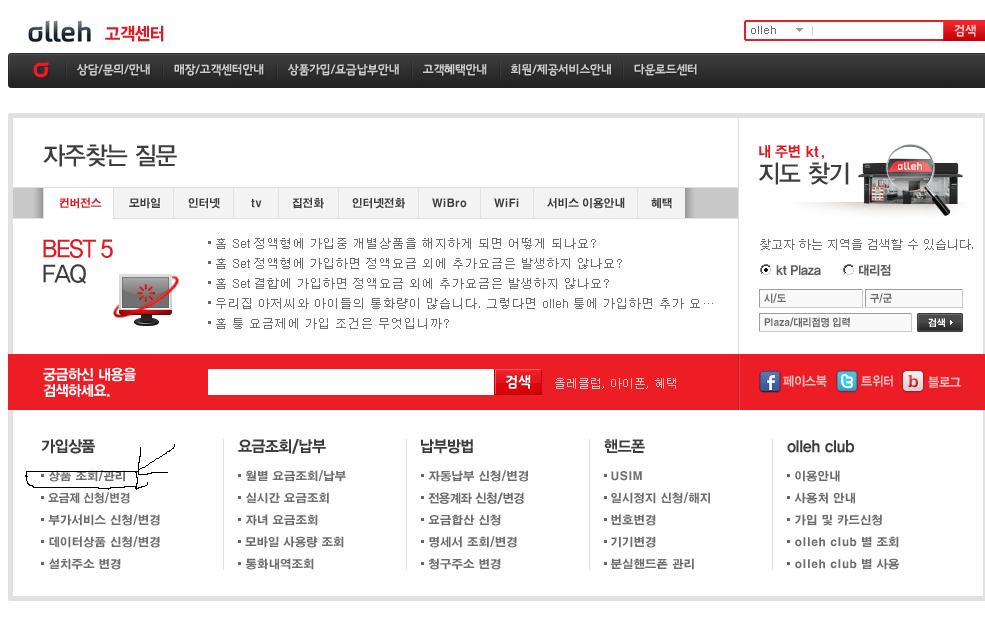Switch to the 서비스 이용안내 tab

tap(585, 203)
